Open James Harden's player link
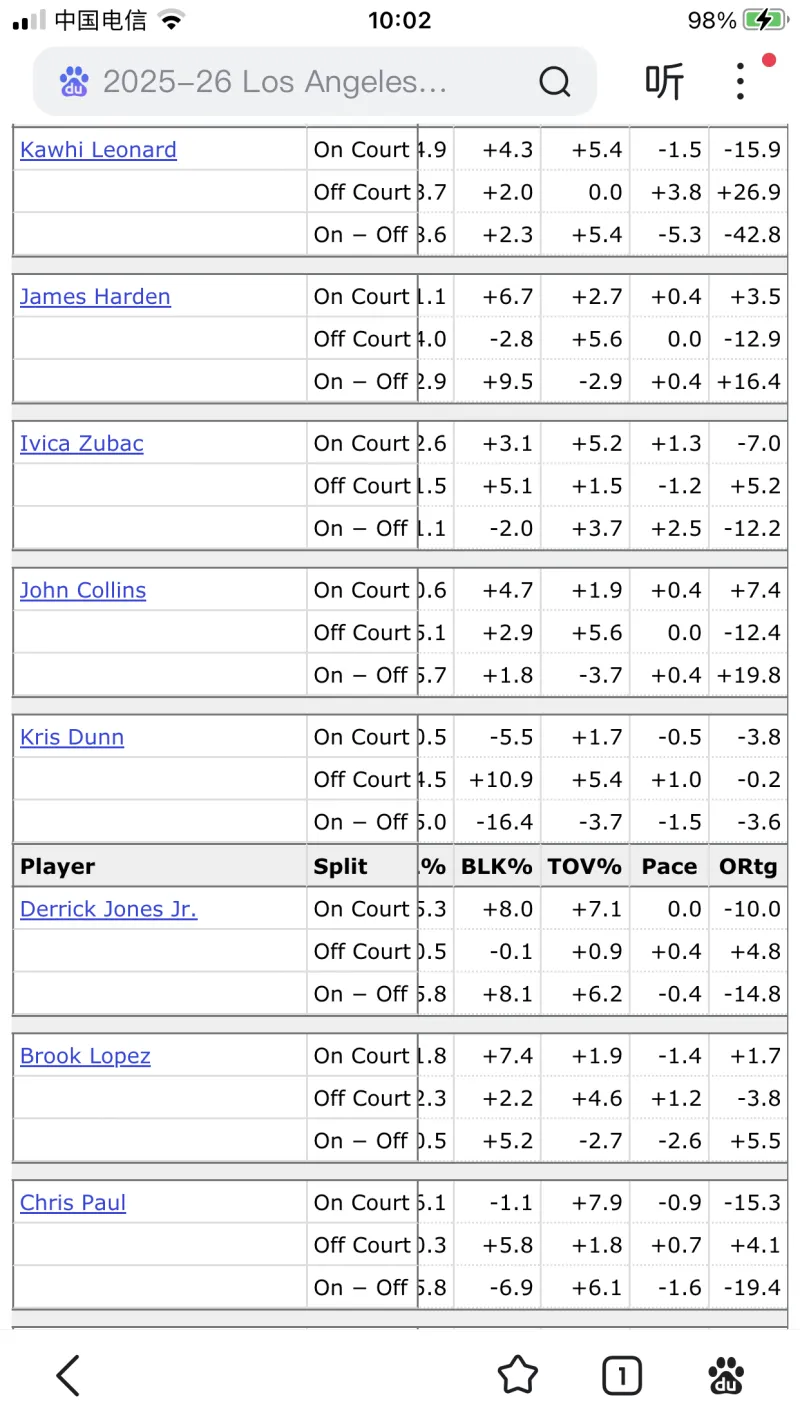This screenshot has width=800, height=1422. 95,297
